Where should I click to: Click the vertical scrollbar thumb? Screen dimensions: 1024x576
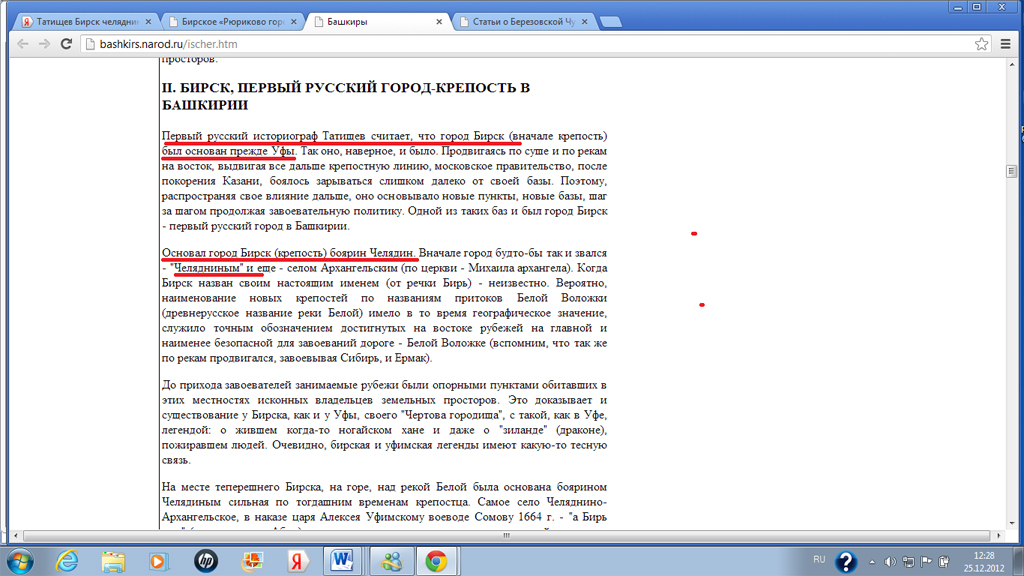click(1012, 171)
